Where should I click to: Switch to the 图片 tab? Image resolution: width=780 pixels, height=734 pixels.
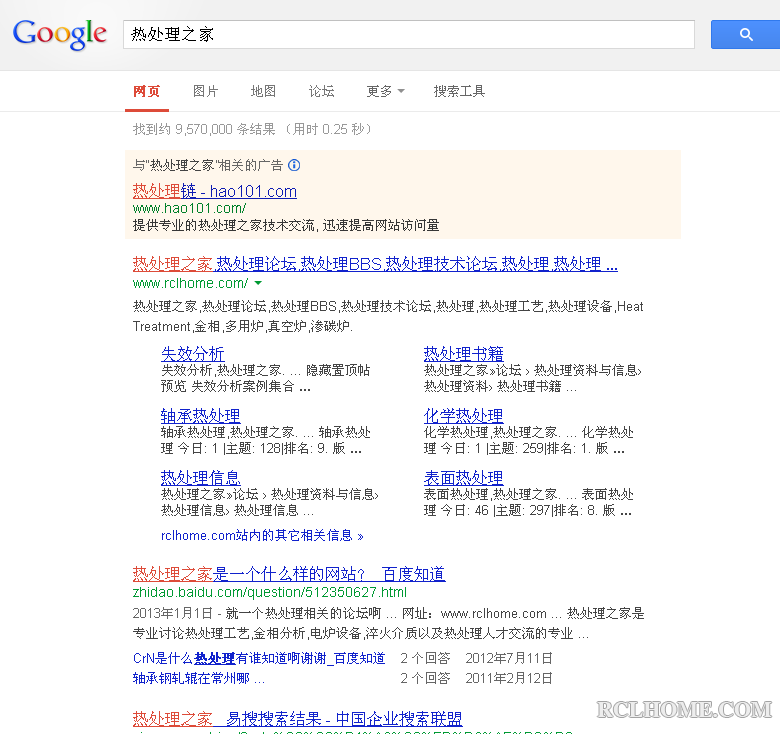click(x=205, y=91)
